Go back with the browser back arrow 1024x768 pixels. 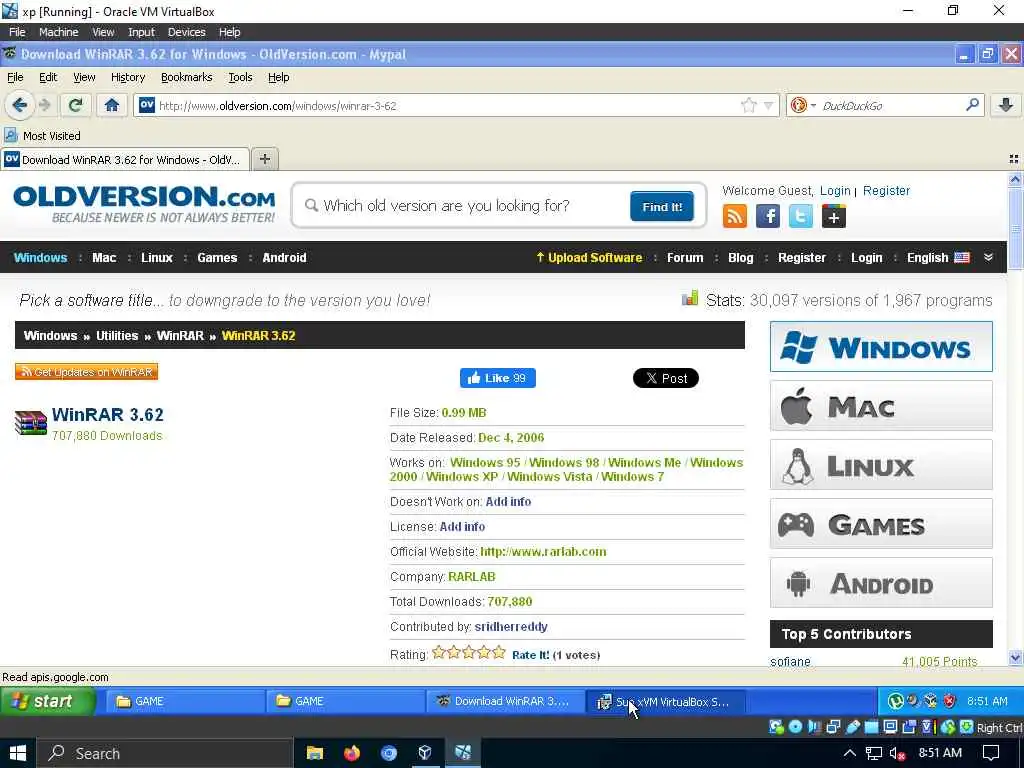click(20, 105)
